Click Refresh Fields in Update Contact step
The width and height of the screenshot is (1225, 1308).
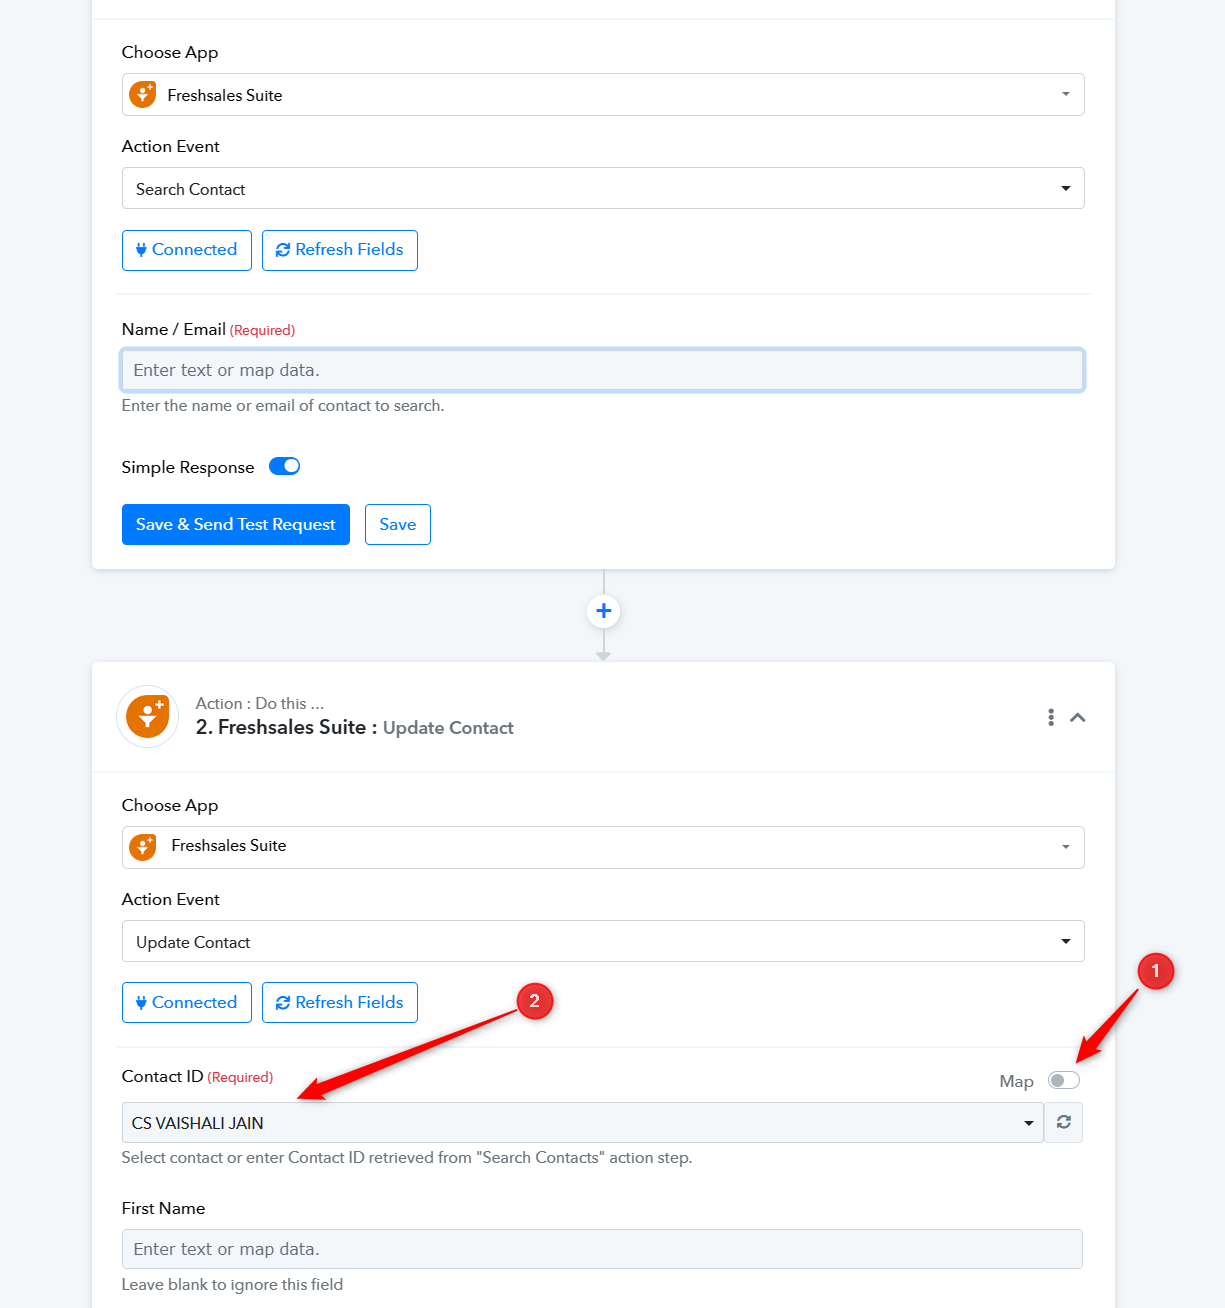(x=340, y=1002)
